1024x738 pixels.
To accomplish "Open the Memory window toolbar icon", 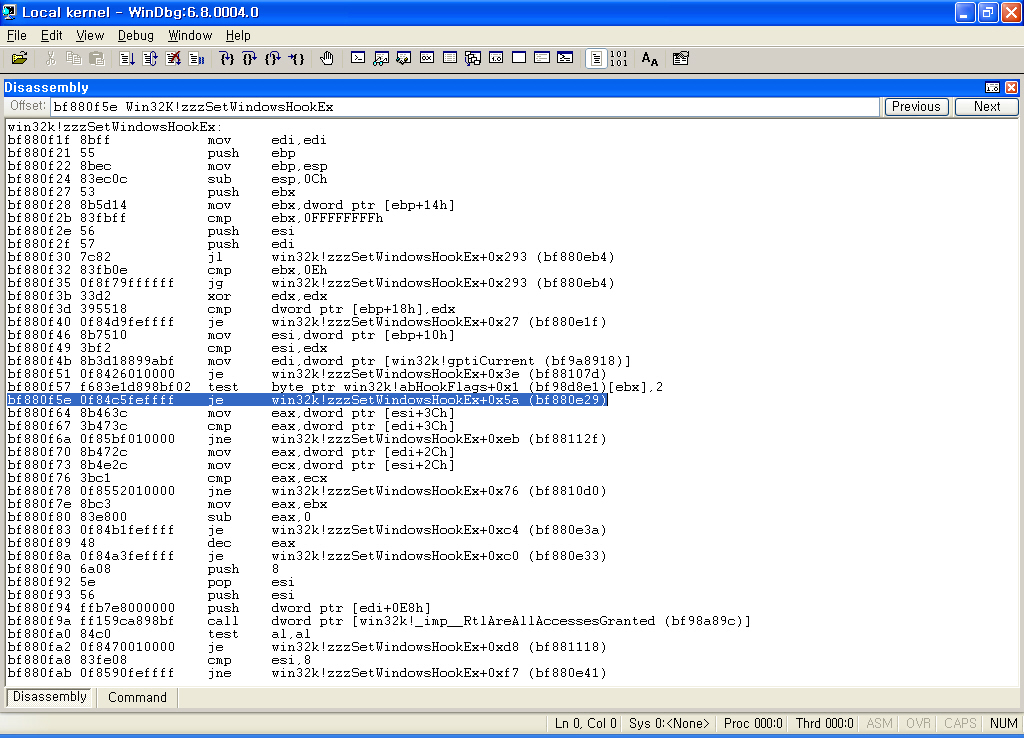I will click(x=450, y=58).
